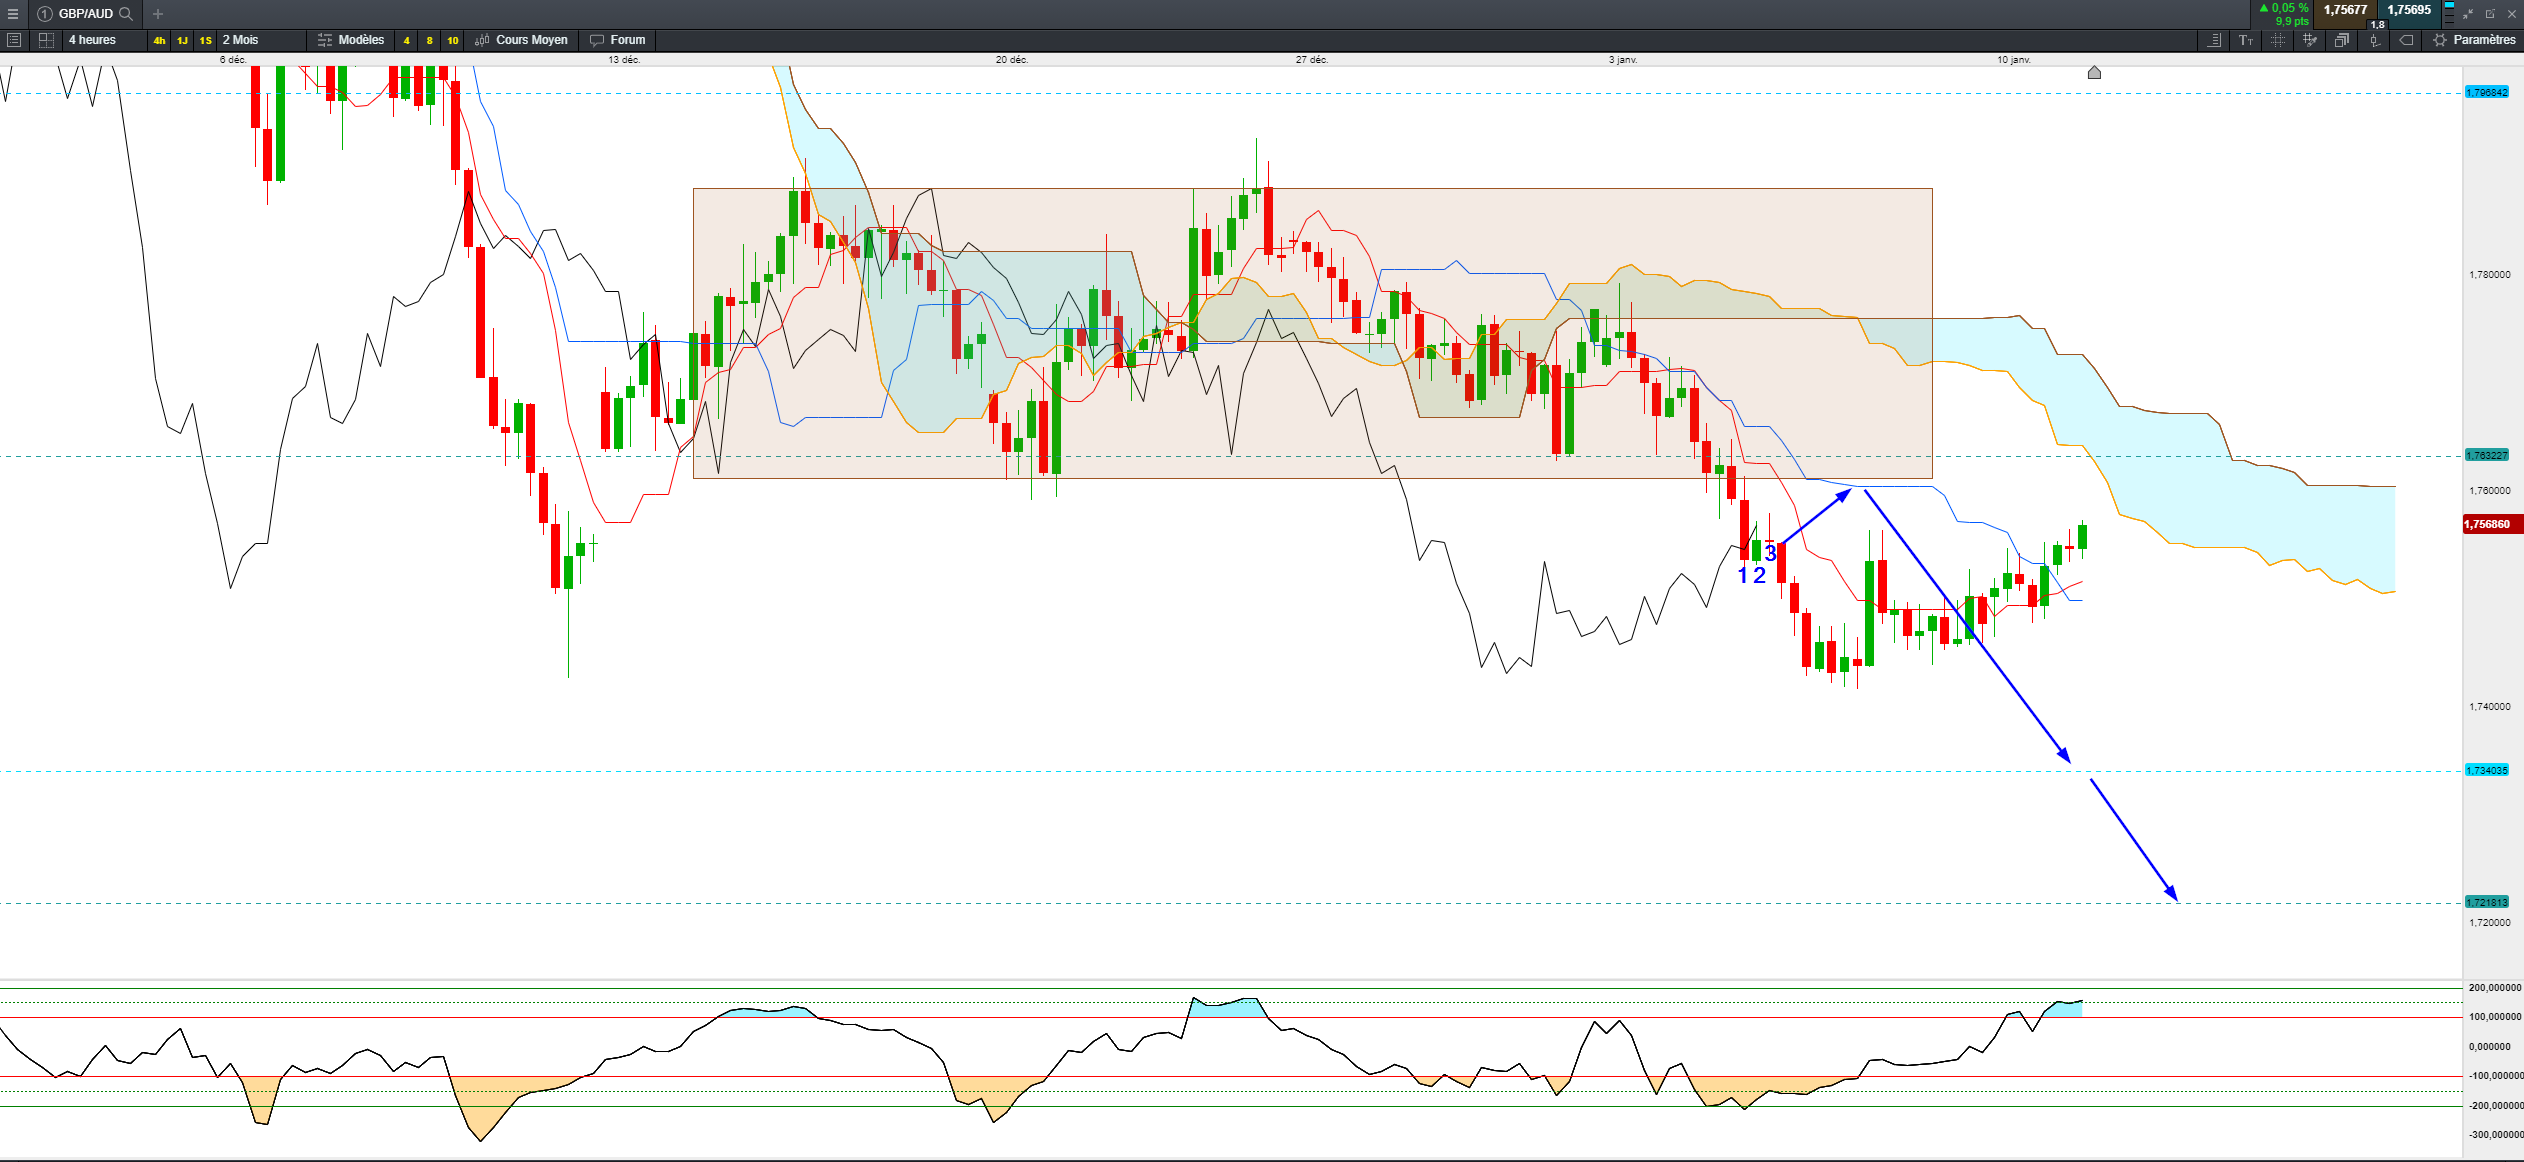2524x1162 pixels.
Task: Select the 4h timeframe shortcut
Action: [159, 40]
